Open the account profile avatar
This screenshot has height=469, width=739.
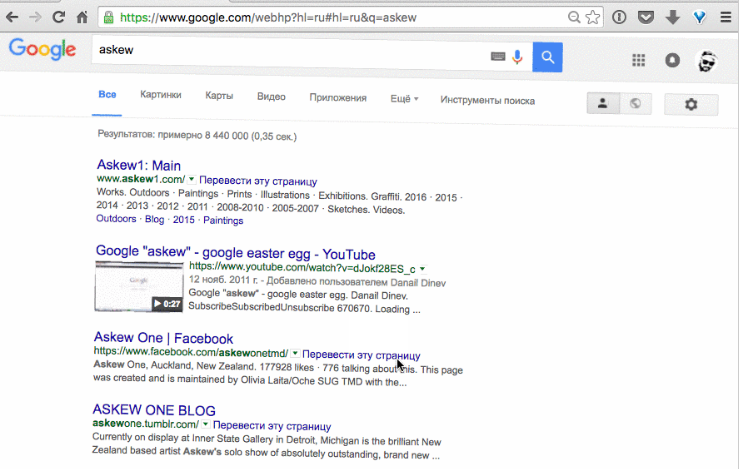[707, 61]
